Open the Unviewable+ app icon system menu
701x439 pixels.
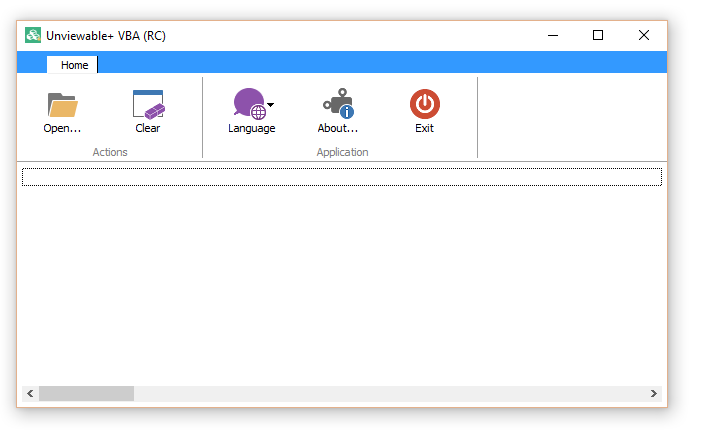(x=33, y=35)
